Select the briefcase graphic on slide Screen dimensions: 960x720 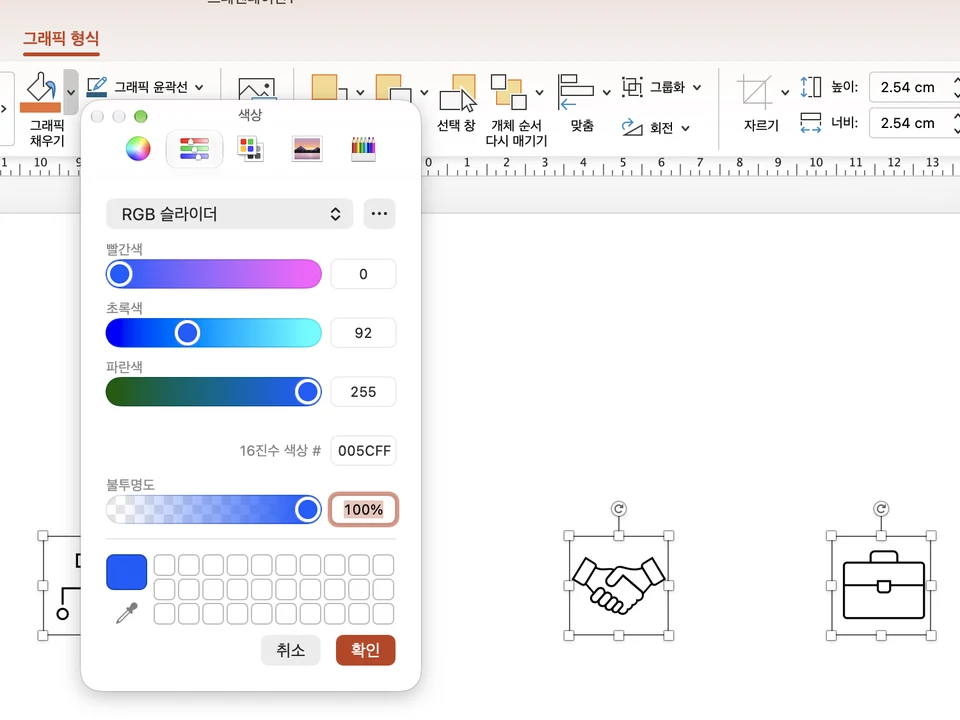click(x=881, y=585)
